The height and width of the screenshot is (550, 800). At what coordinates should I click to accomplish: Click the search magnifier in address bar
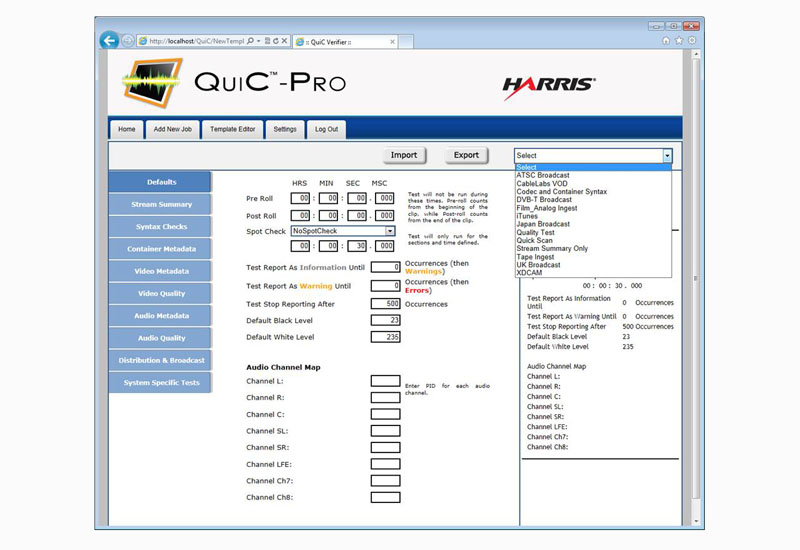[250, 41]
